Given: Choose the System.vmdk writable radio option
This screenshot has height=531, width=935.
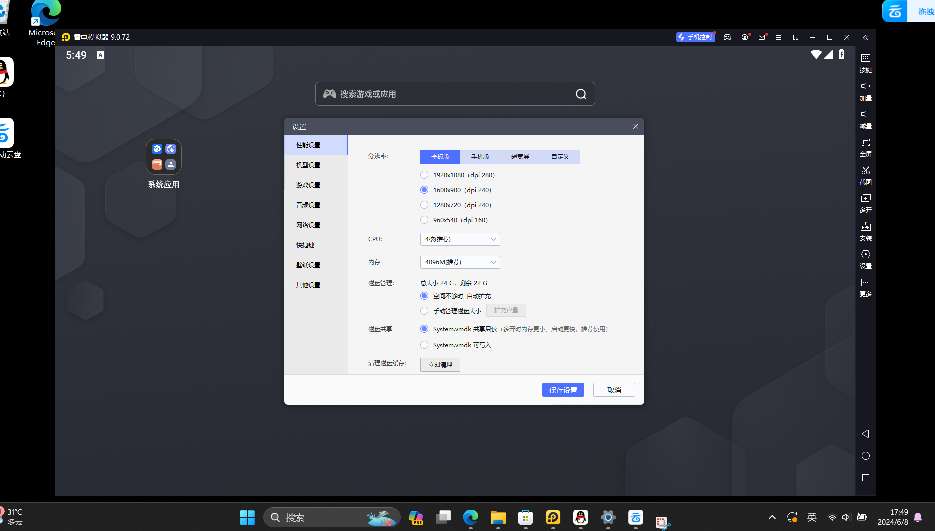Looking at the screenshot, I should [424, 344].
